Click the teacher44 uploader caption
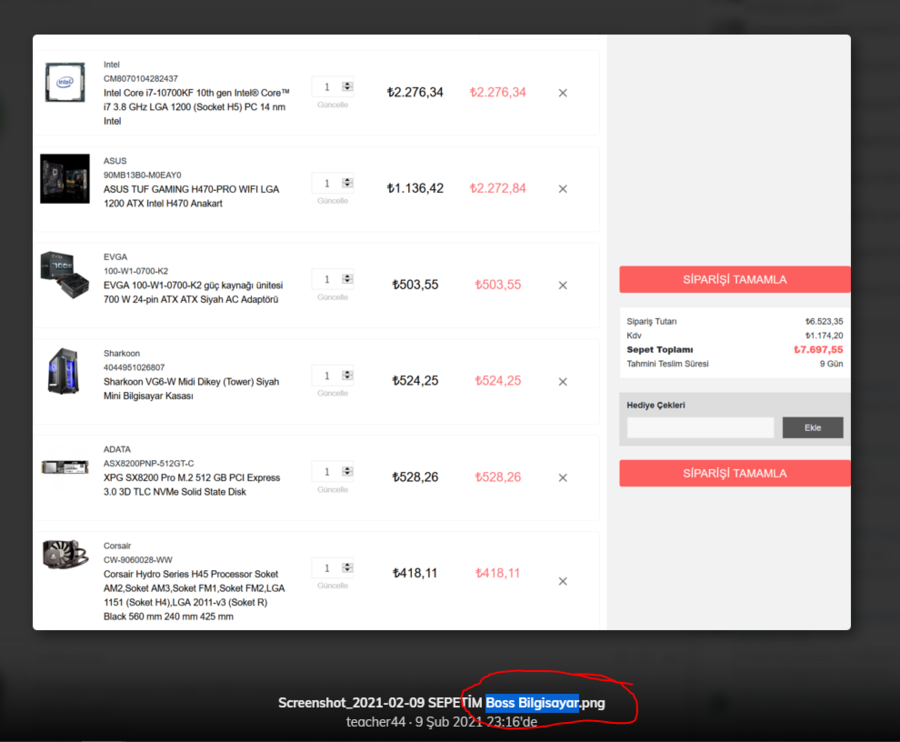900x742 pixels. [x=375, y=722]
